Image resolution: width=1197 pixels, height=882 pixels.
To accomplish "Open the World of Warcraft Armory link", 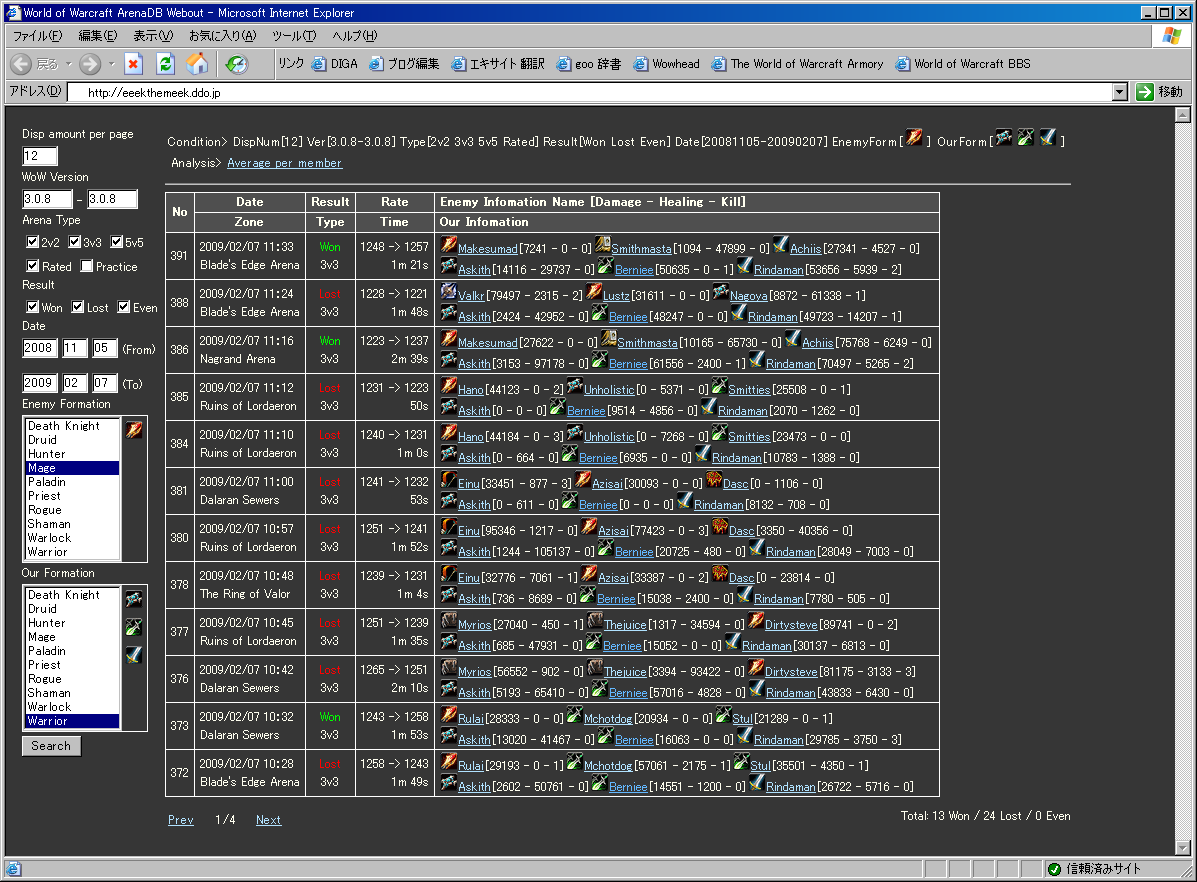I will pos(797,64).
